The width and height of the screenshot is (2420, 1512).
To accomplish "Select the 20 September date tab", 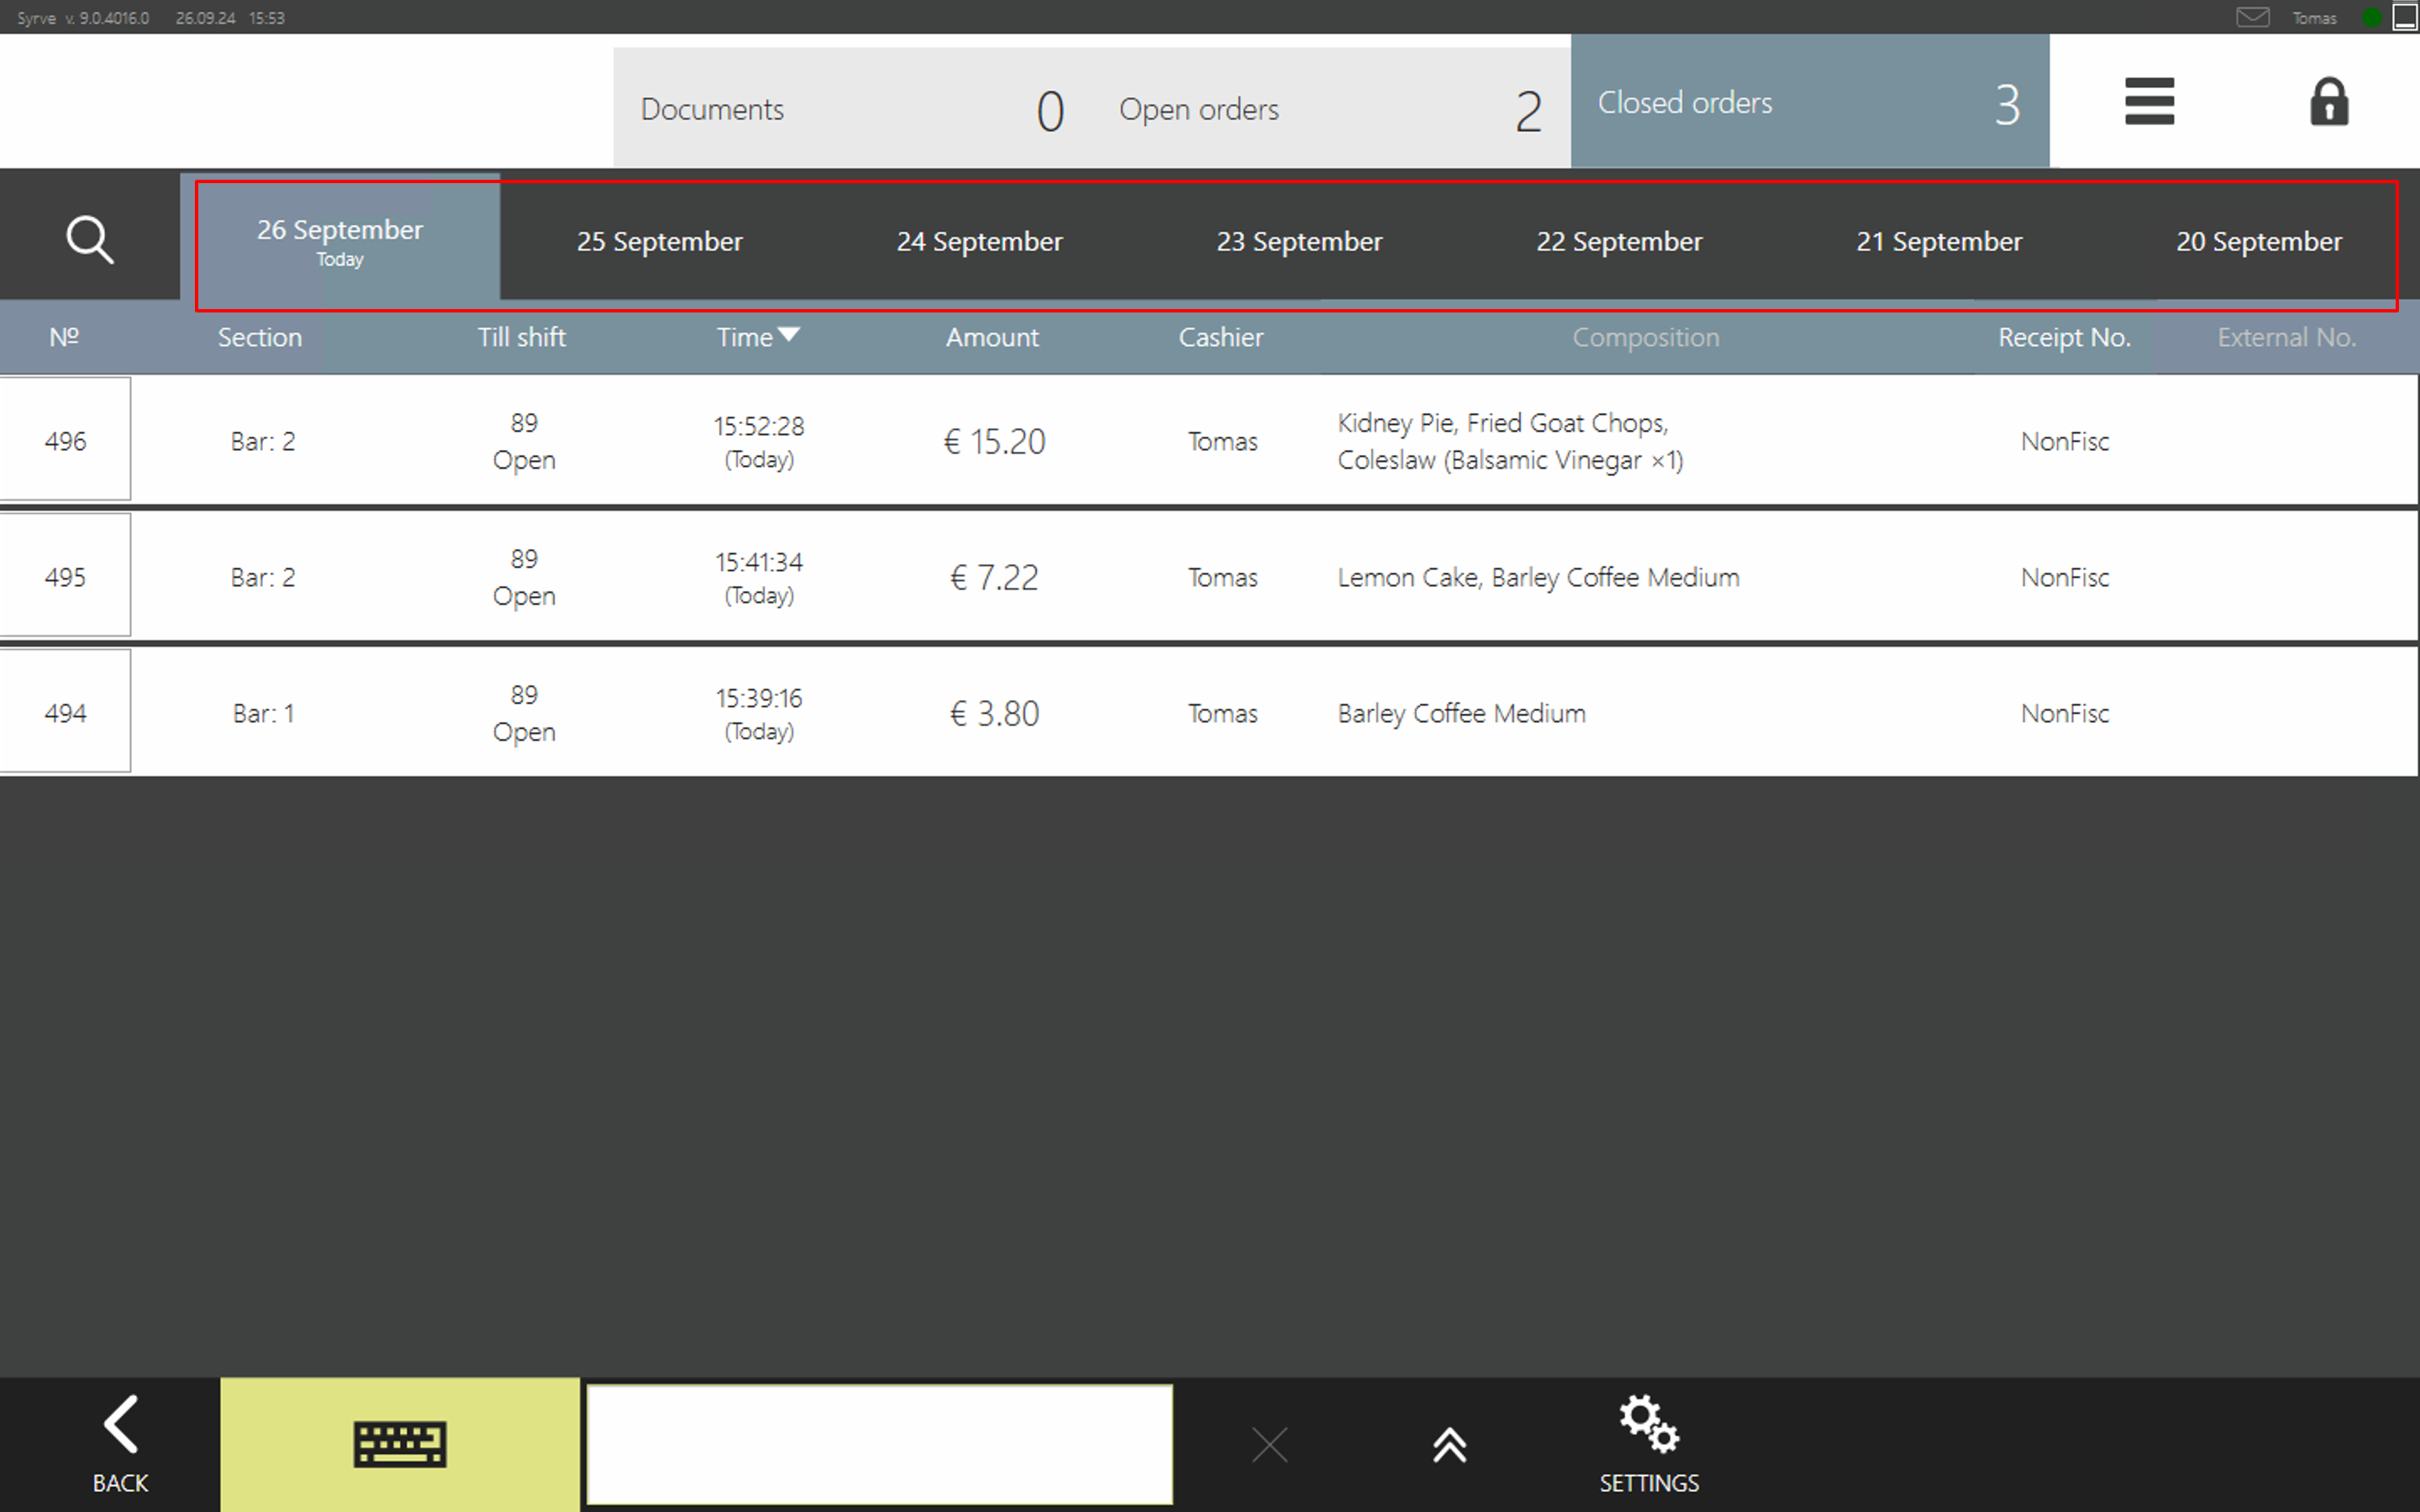I will point(2258,241).
